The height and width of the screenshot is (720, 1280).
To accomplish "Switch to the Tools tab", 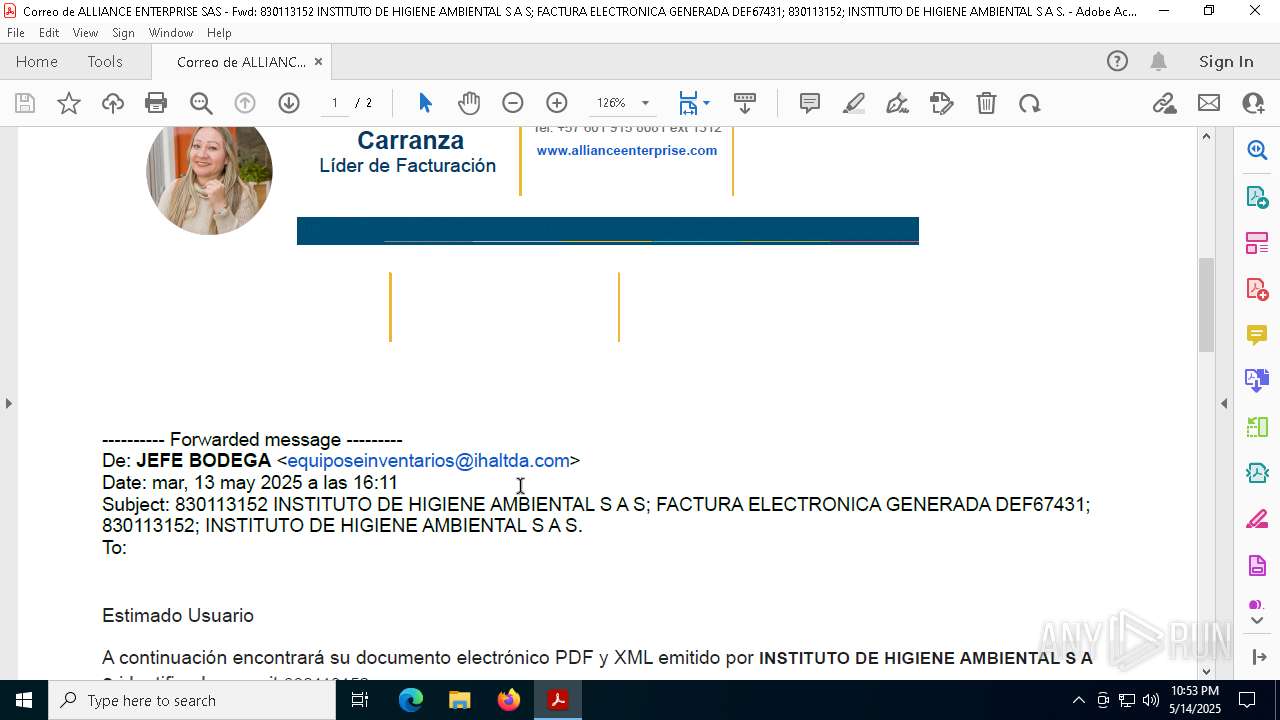I will click(105, 61).
